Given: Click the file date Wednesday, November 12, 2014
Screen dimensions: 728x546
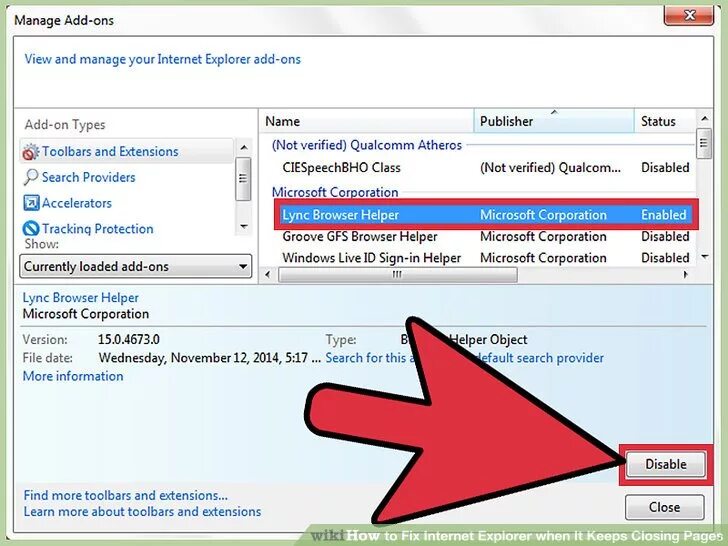Looking at the screenshot, I should 209,358.
